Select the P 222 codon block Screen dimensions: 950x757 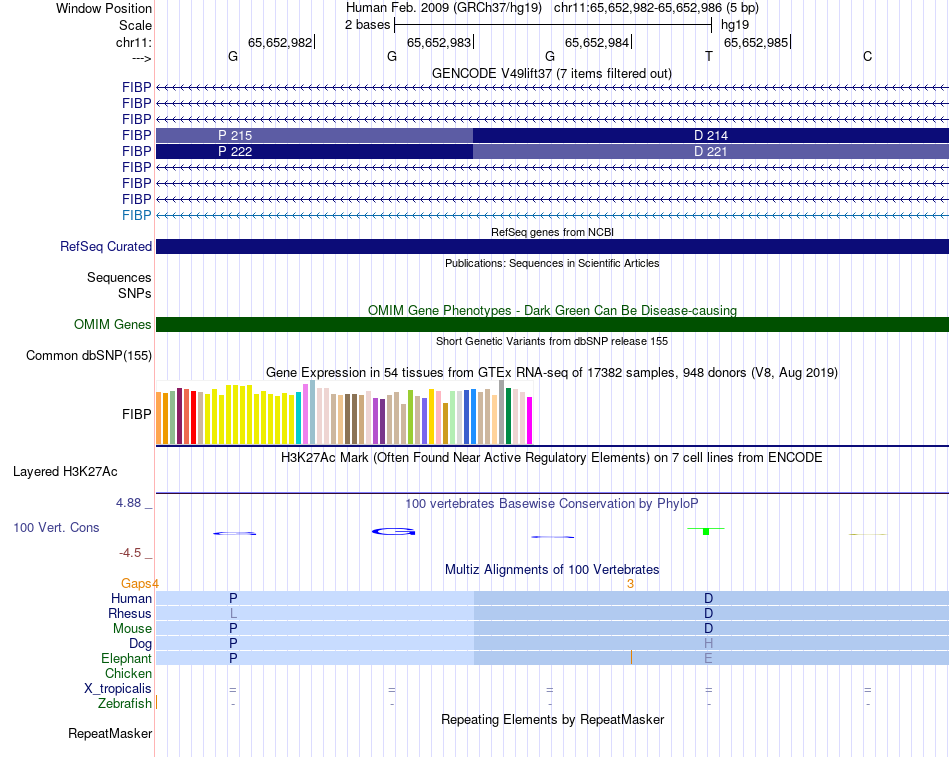tap(314, 151)
